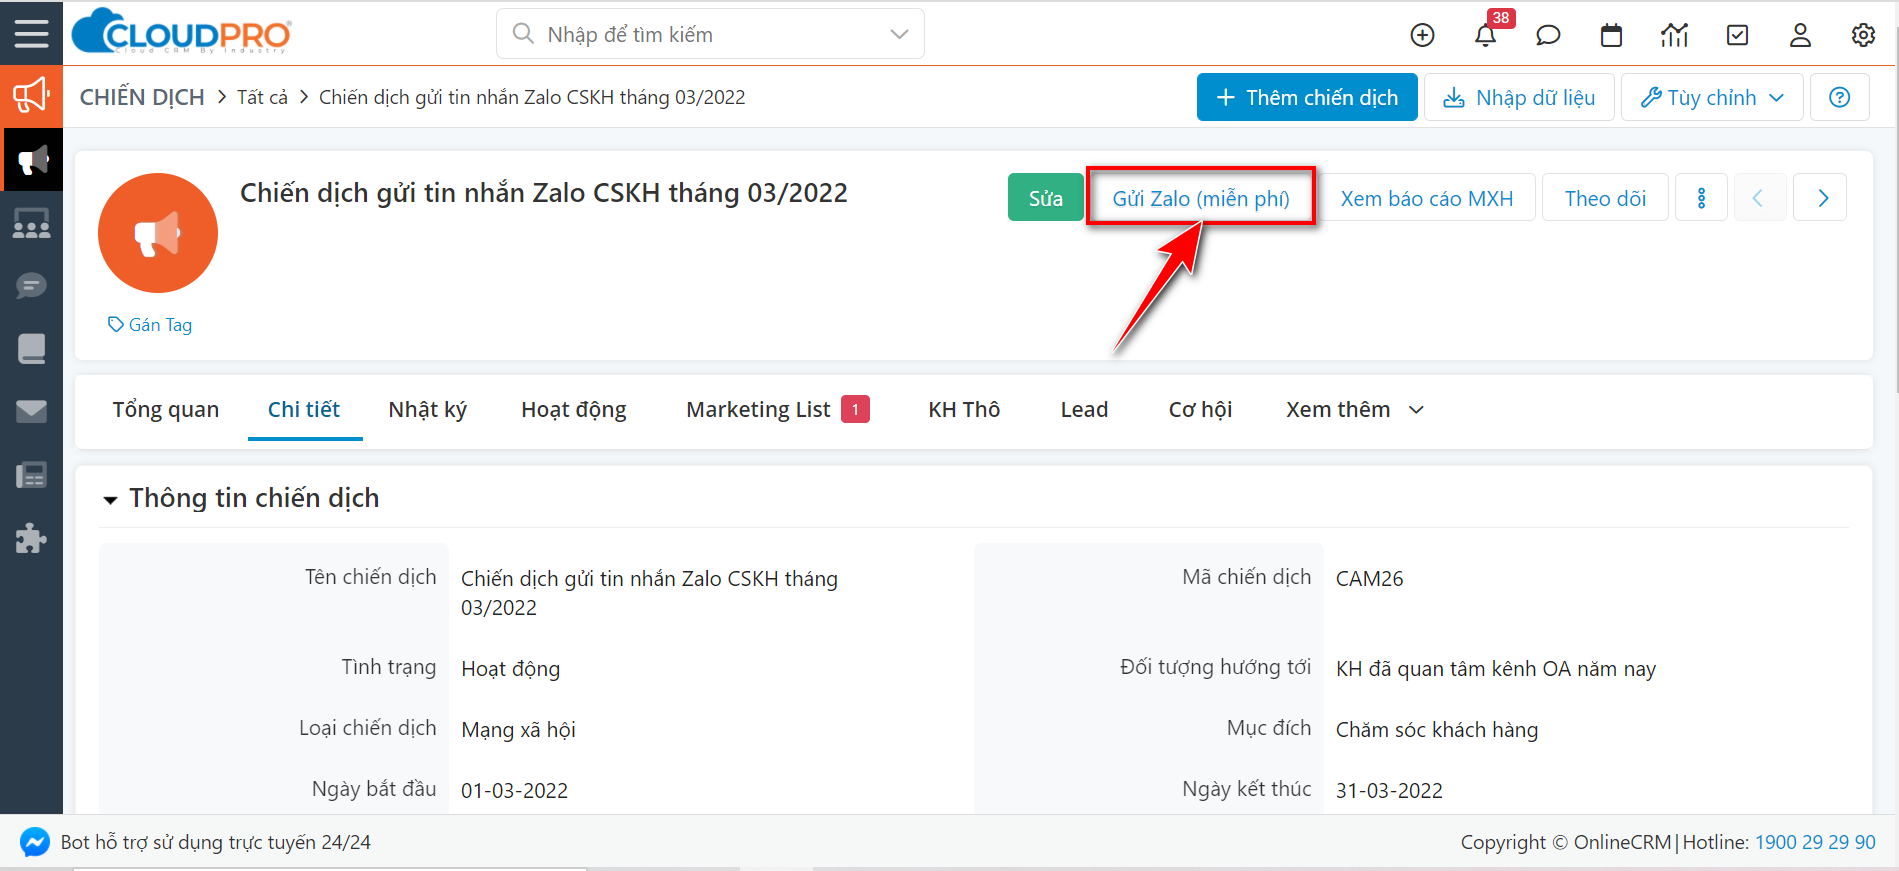Open the Nhật ký tab
The height and width of the screenshot is (871, 1899).
coord(428,410)
